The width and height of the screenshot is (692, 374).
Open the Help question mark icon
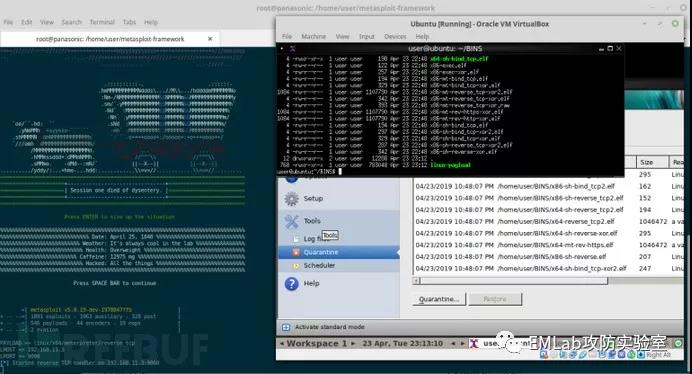[292, 283]
